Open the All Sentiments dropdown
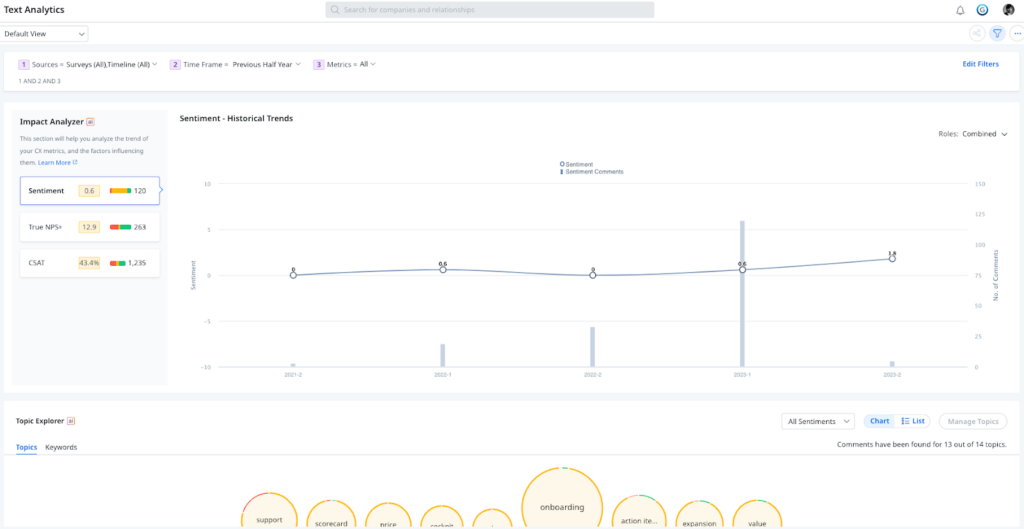Screen dimensions: 1024x529 (818, 421)
